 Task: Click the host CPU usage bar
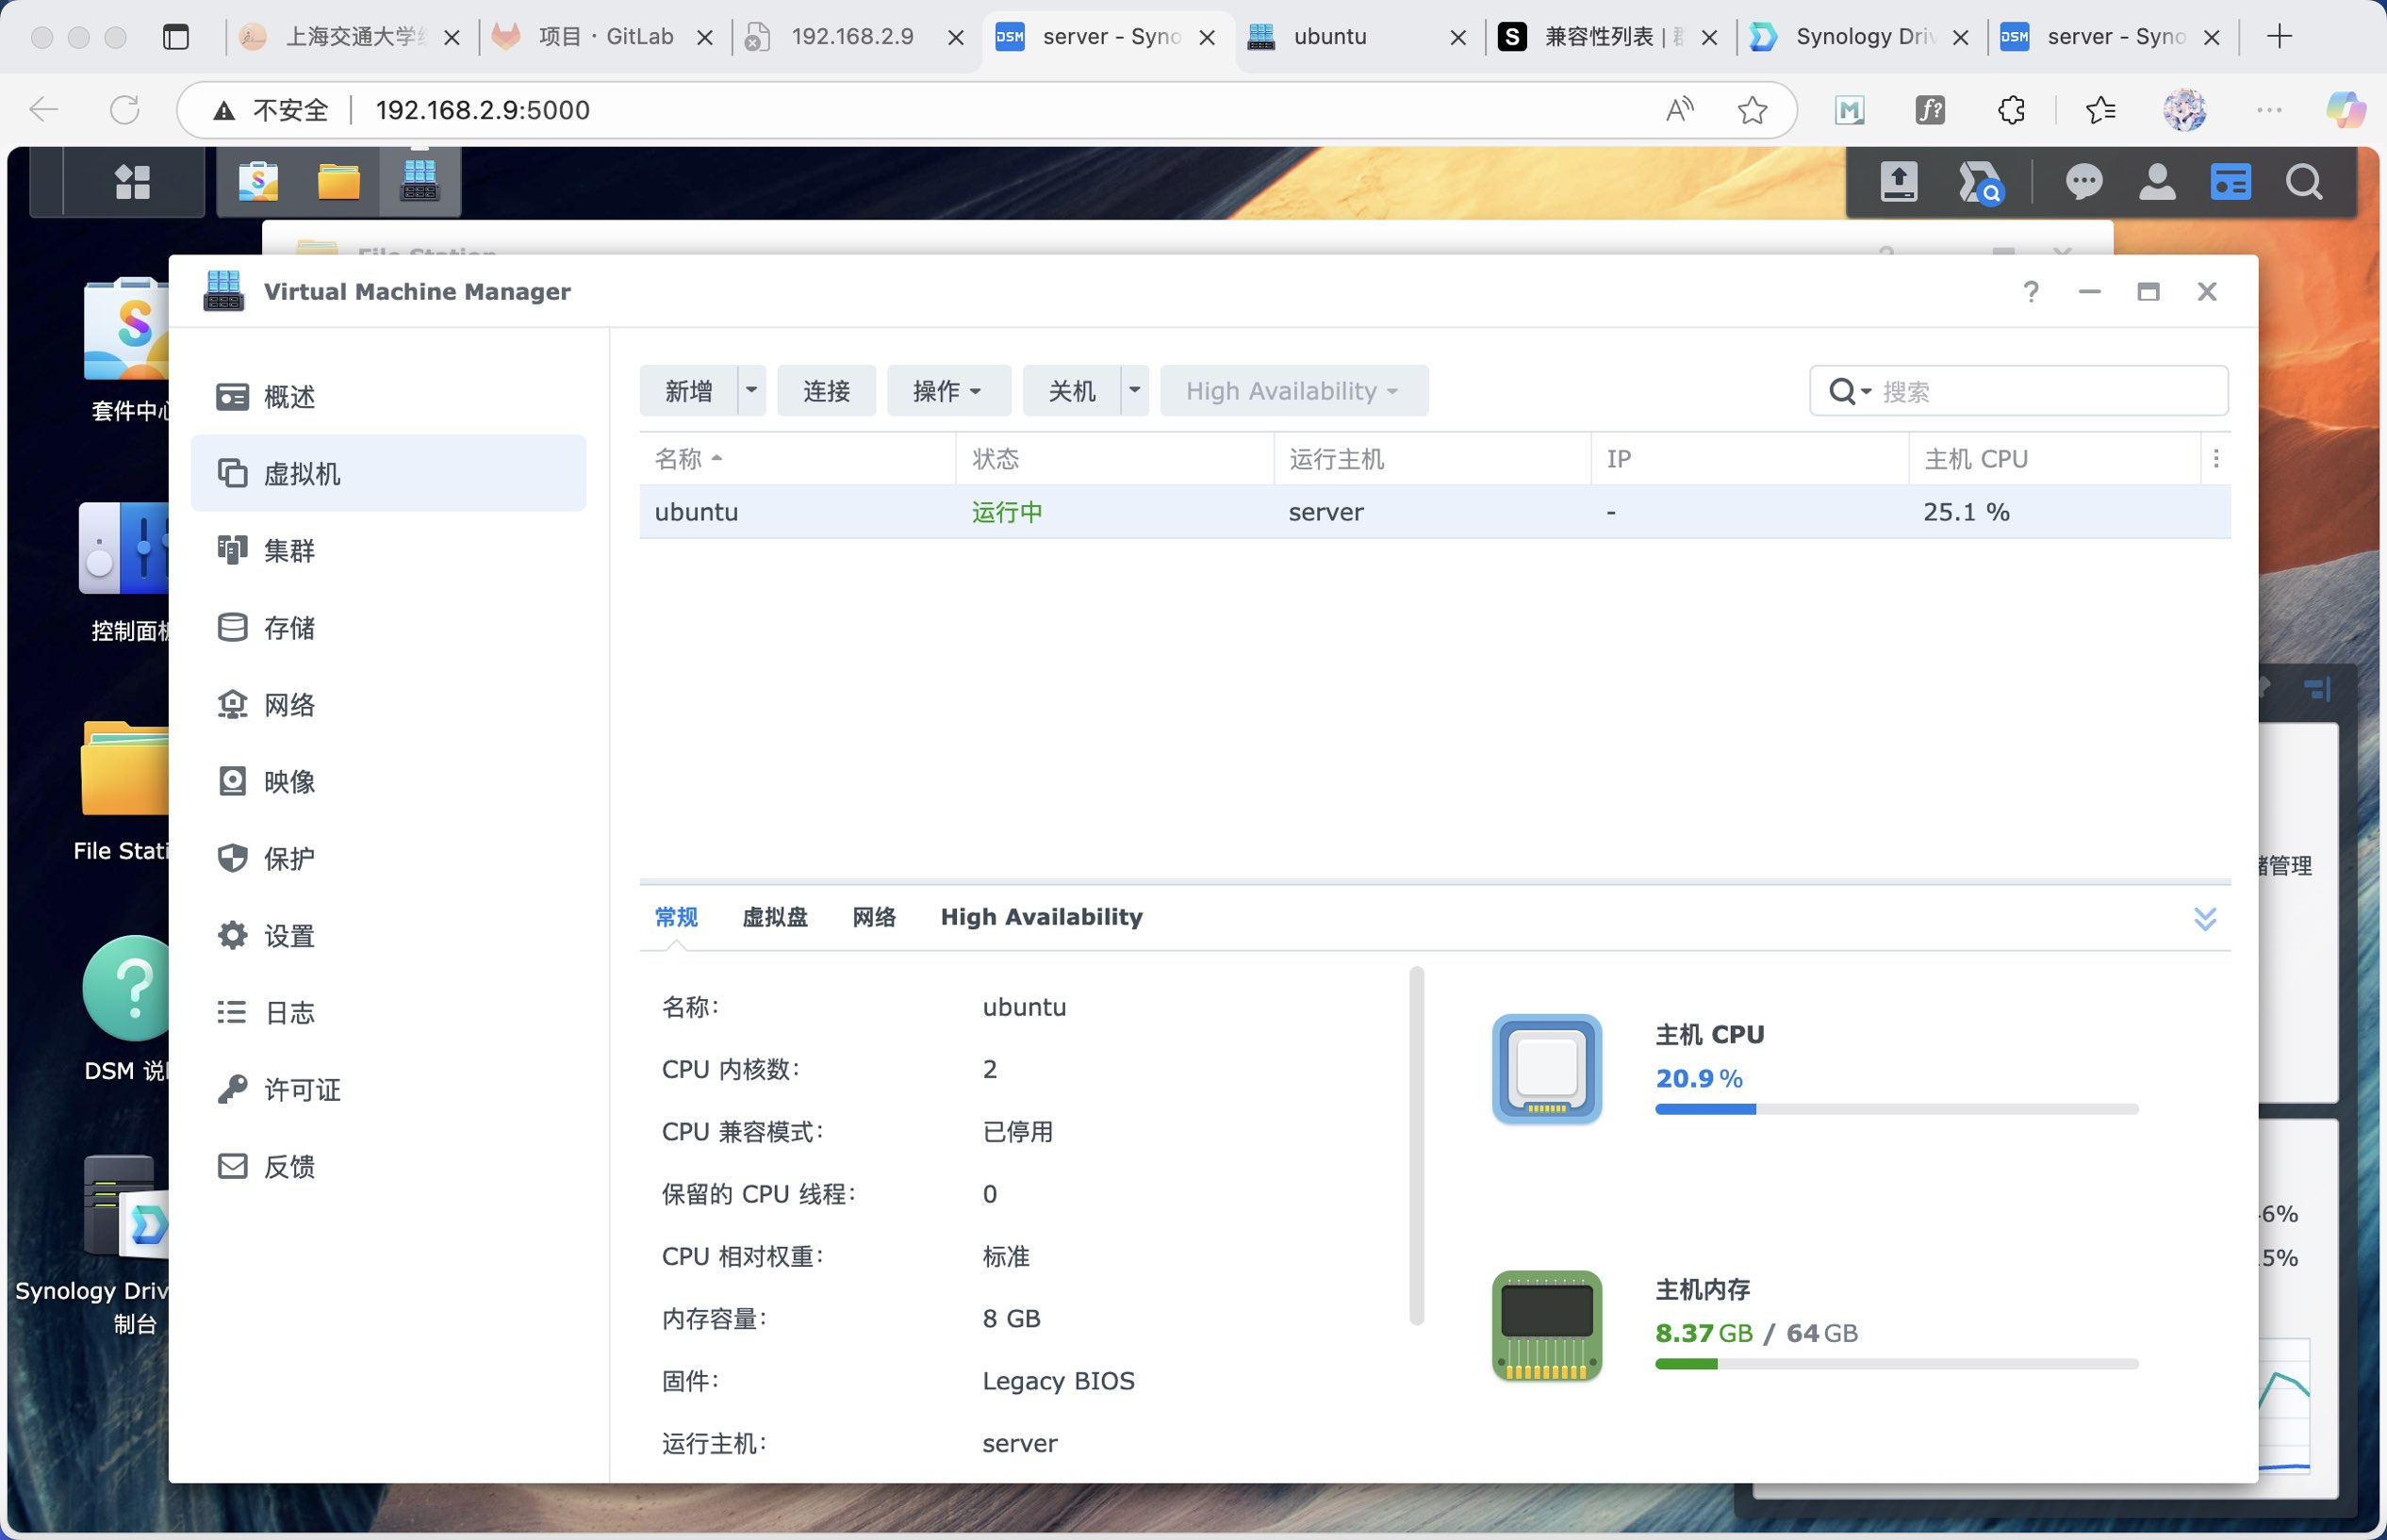[x=1896, y=1109]
